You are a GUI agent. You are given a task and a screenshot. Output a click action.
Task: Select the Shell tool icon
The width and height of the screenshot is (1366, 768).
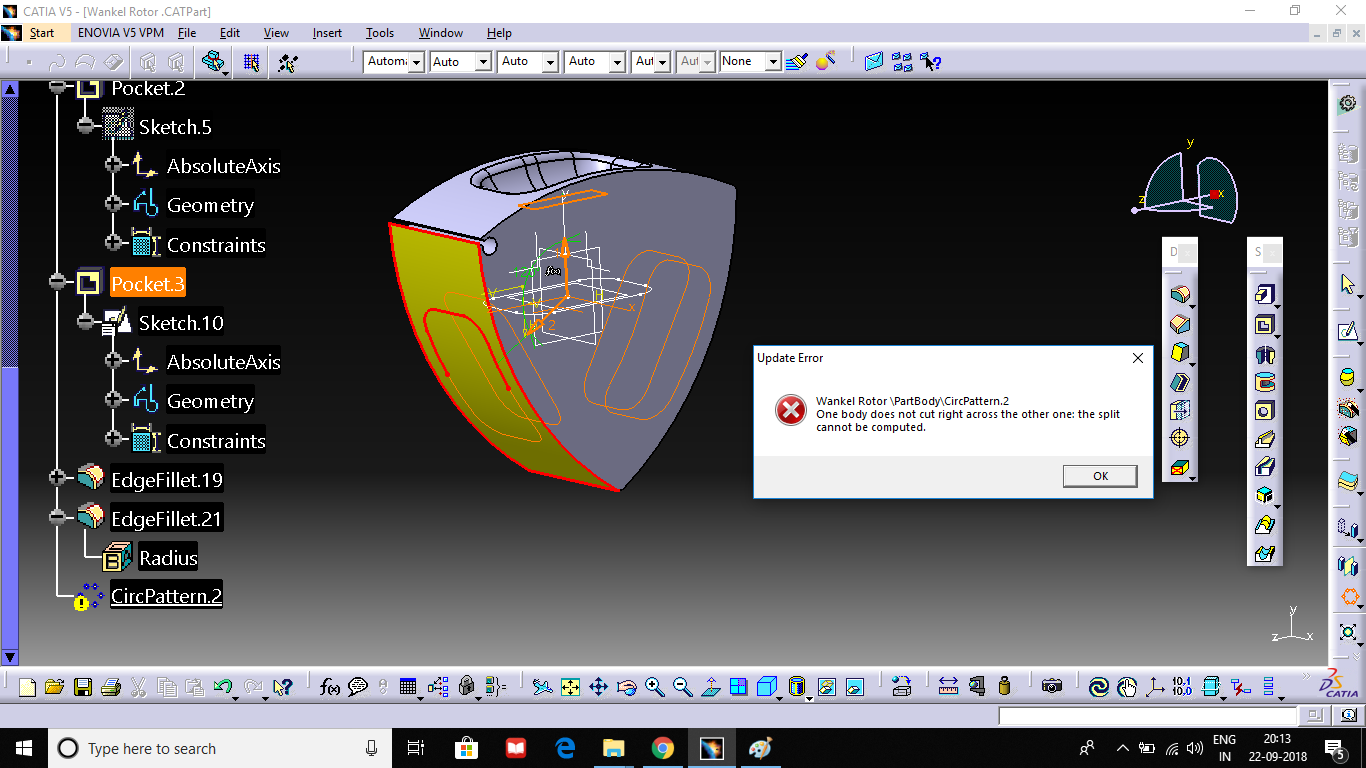point(1180,381)
